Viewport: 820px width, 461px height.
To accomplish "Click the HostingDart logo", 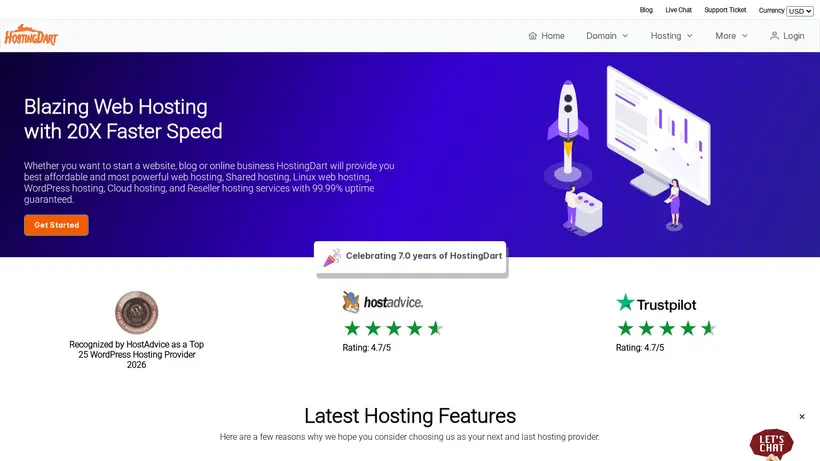I will click(x=31, y=34).
